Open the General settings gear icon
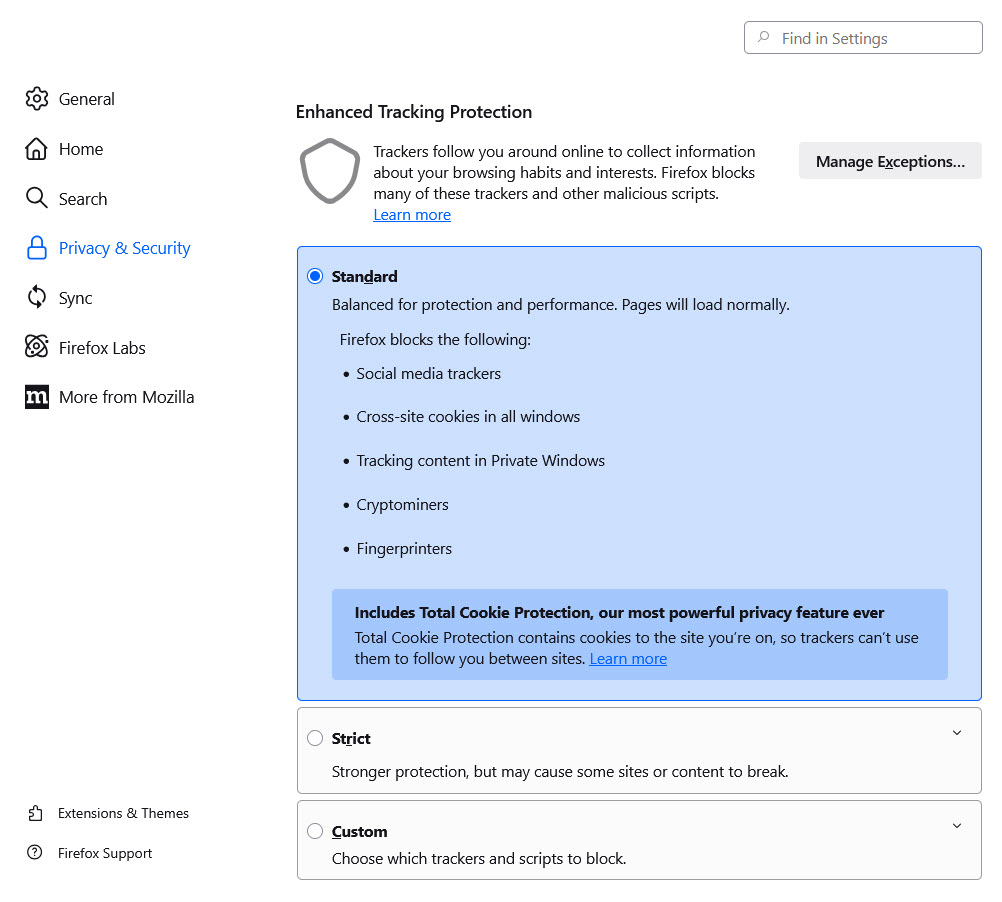This screenshot has width=1002, height=902. [x=36, y=98]
